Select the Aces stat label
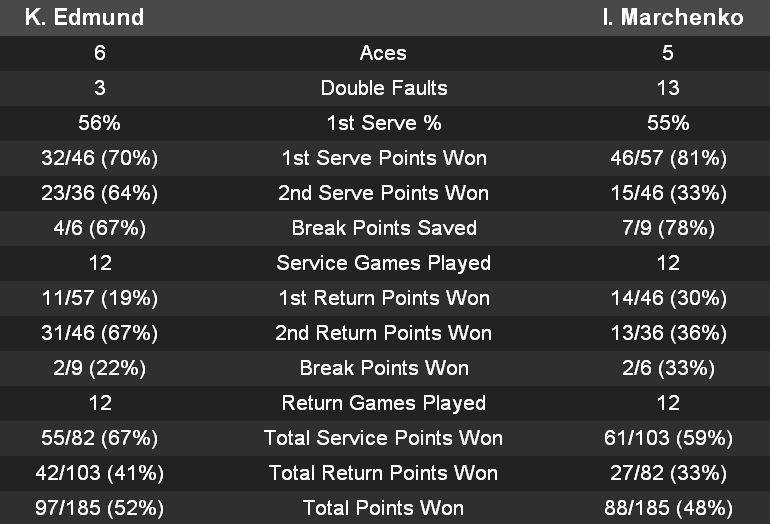770x524 pixels. (x=383, y=53)
